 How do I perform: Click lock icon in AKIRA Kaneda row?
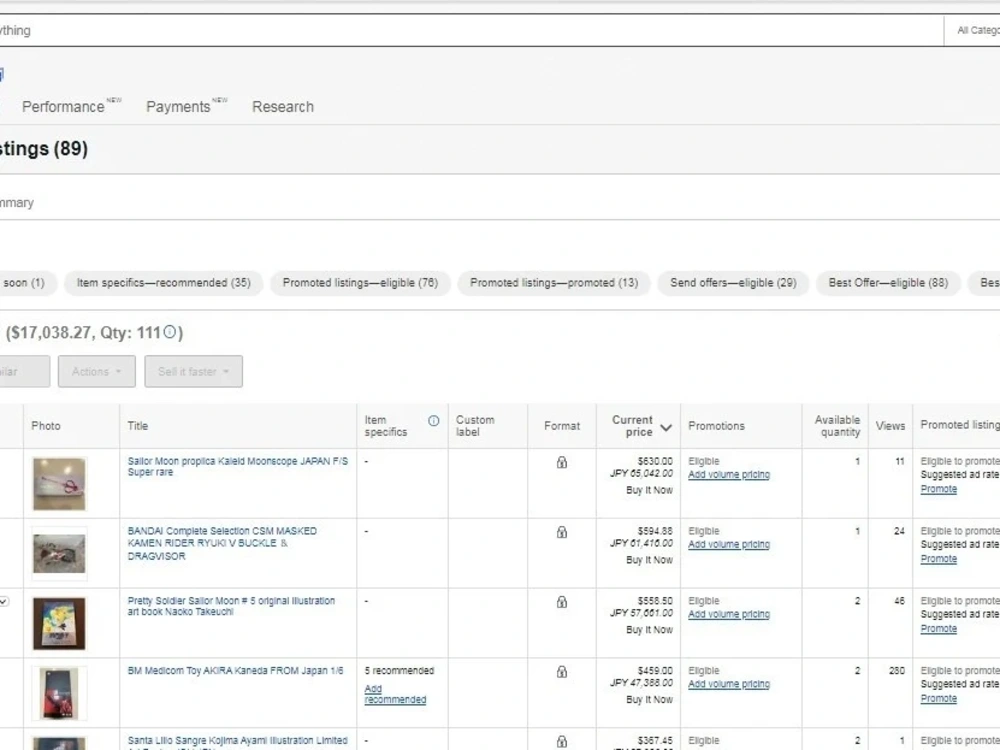562,672
